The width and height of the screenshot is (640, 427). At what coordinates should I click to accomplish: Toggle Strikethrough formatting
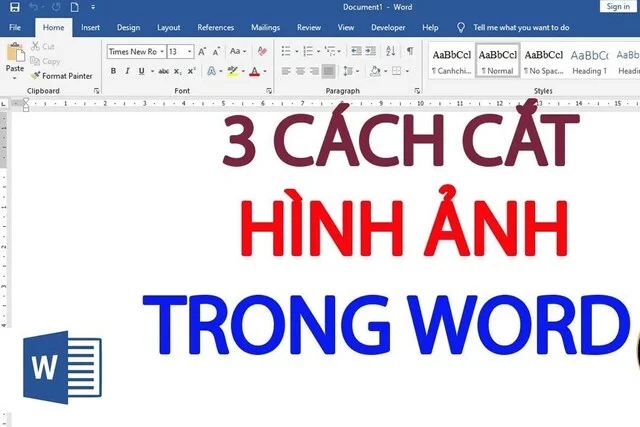164,71
